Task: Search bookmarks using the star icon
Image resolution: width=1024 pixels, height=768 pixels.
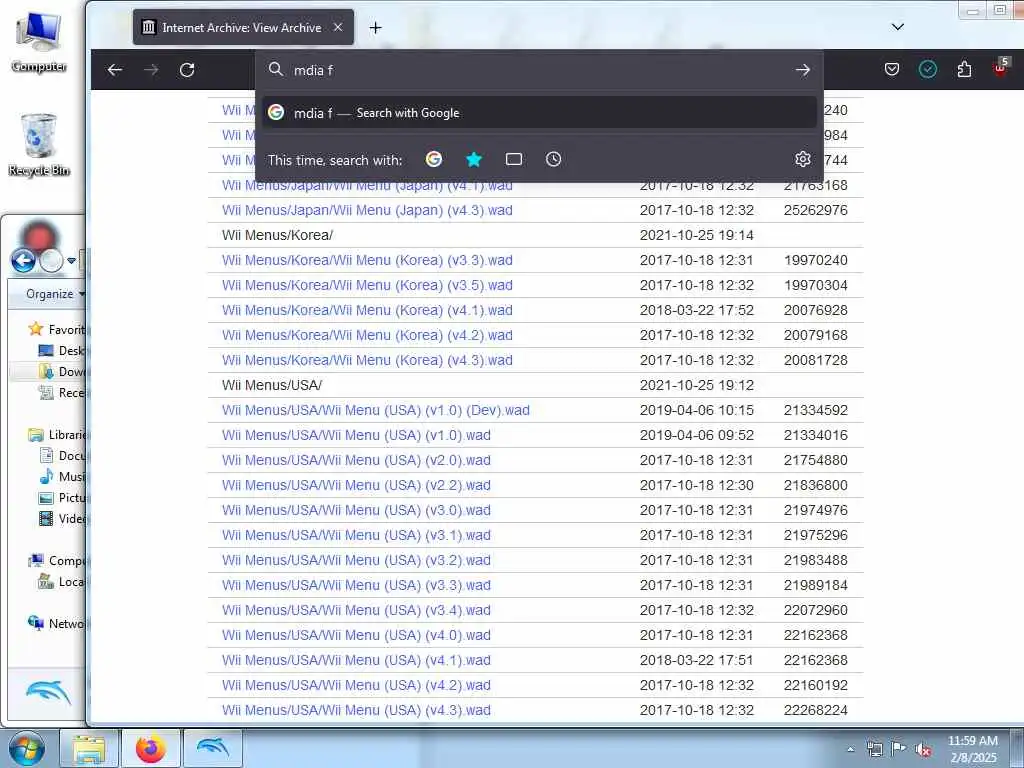Action: coord(474,159)
